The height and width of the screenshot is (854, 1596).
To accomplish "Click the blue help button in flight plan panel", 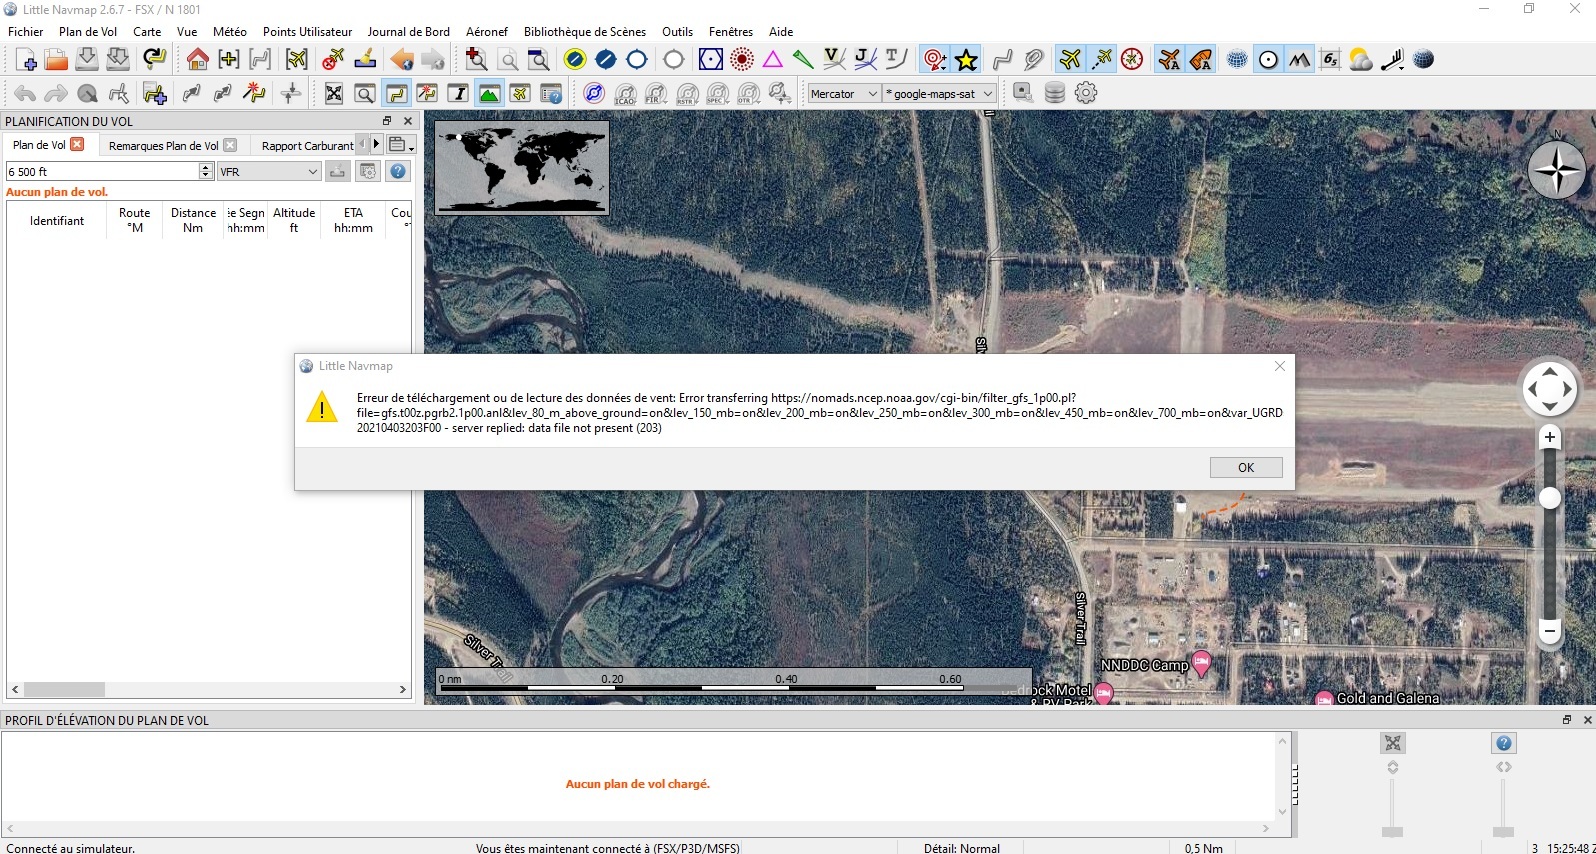I will (398, 172).
